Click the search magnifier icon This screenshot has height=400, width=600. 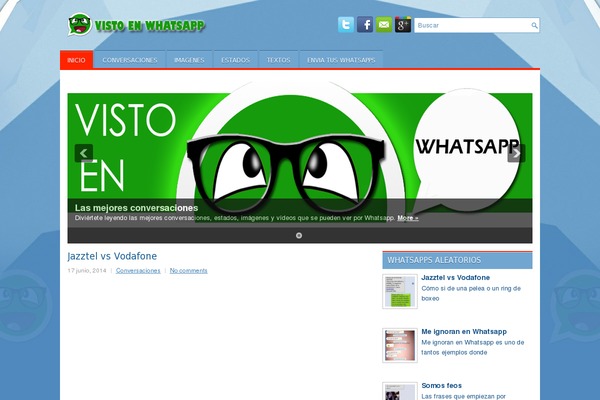coord(534,26)
